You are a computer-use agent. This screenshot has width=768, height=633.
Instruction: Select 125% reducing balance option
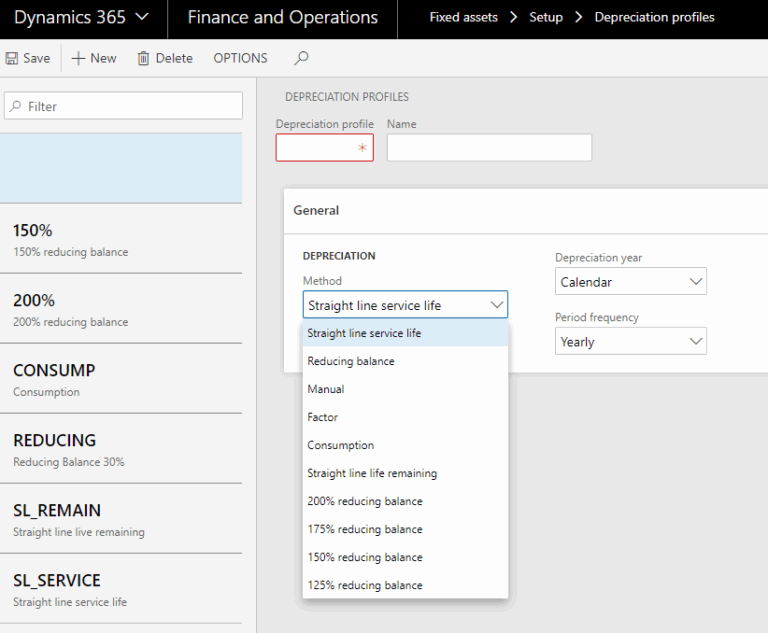pos(405,585)
